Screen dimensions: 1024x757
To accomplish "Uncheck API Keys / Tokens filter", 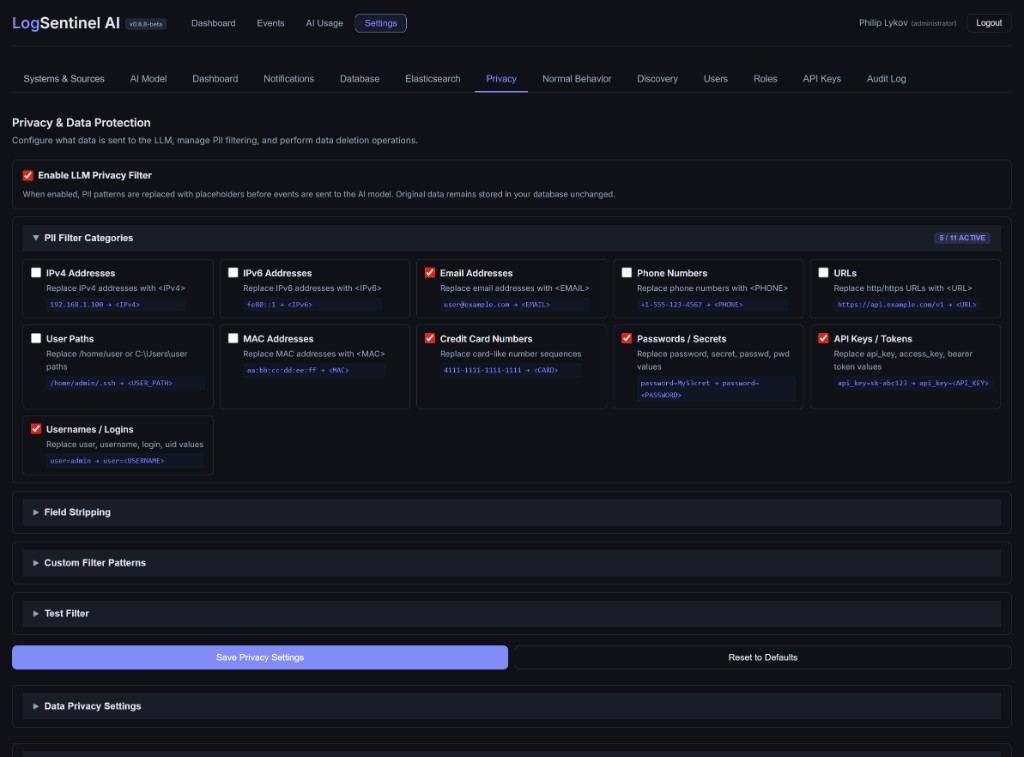I will (x=824, y=338).
